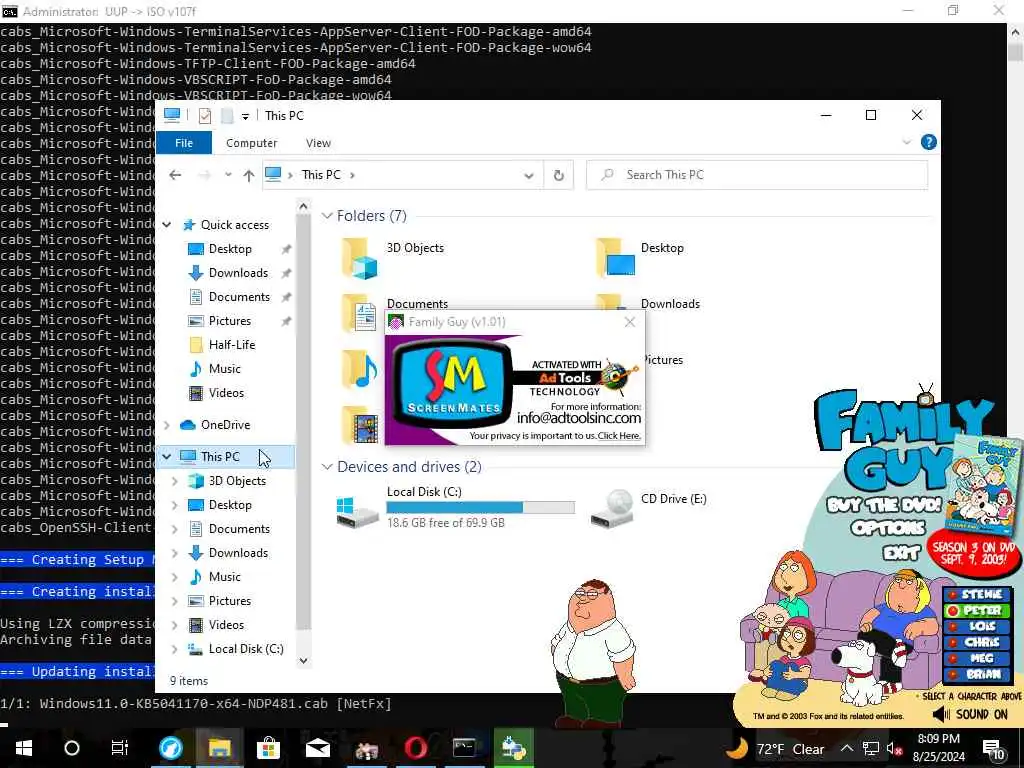The width and height of the screenshot is (1024, 768).
Task: Collapse Devices and drives (2) group
Action: tap(327, 467)
